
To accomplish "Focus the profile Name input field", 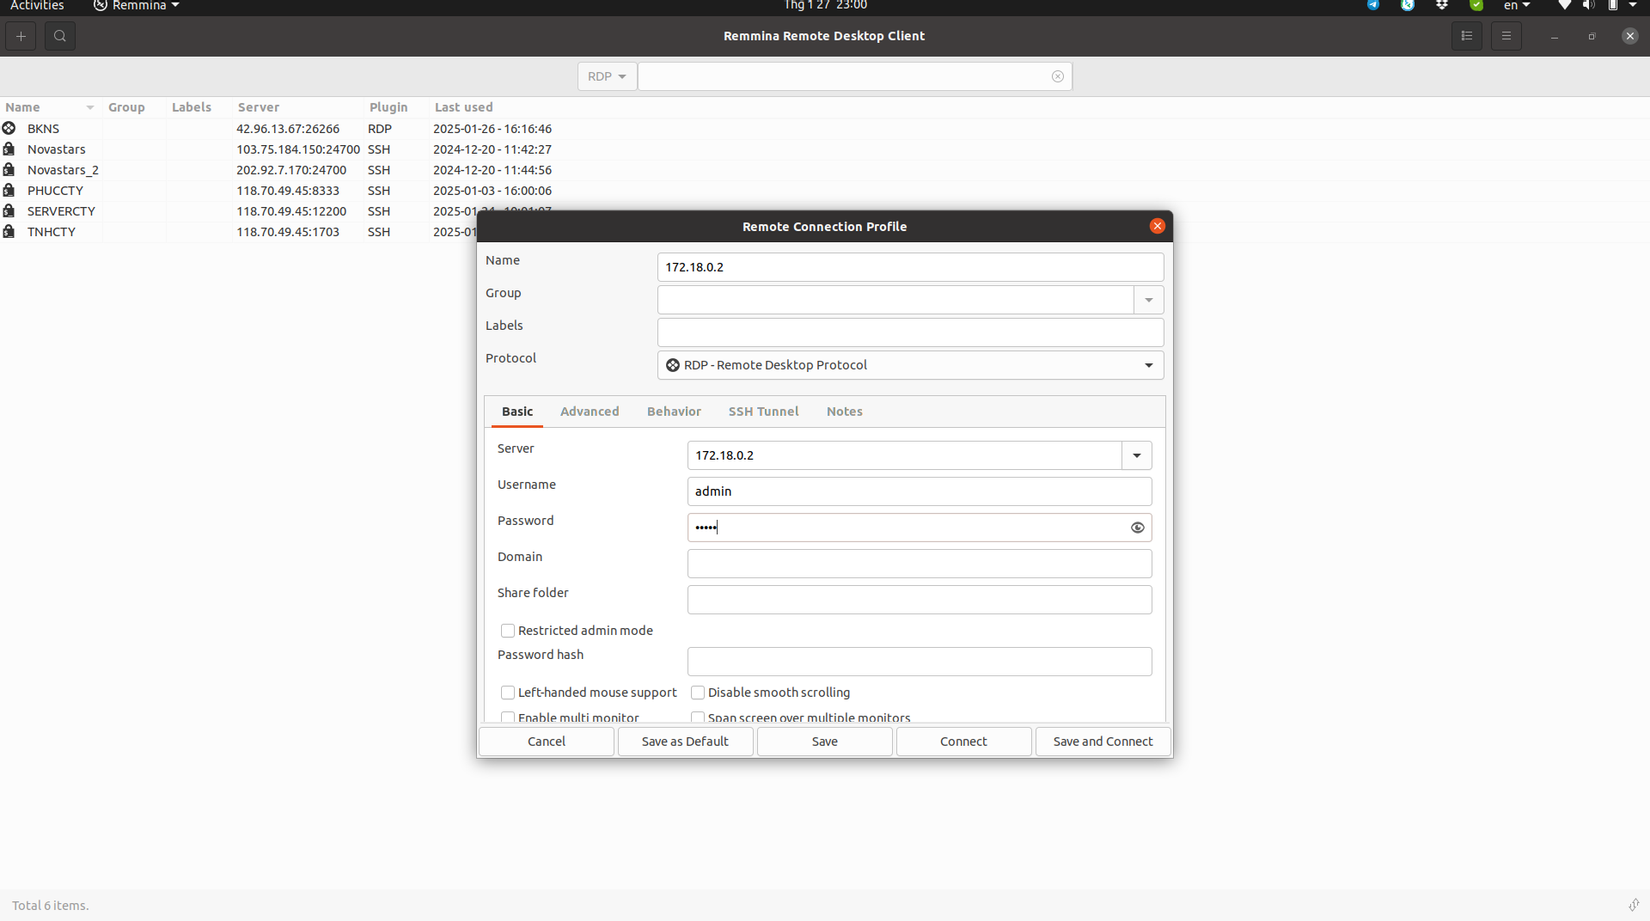I will pos(910,267).
